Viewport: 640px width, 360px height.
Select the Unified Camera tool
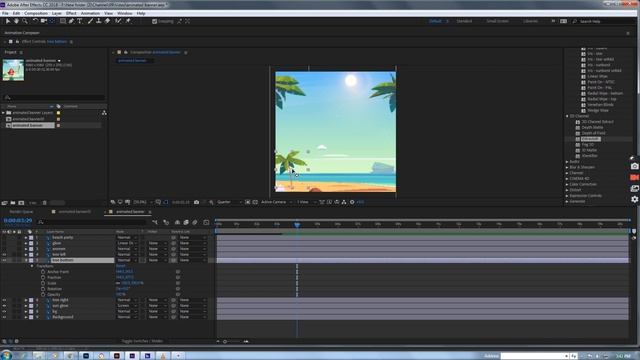(x=44, y=21)
